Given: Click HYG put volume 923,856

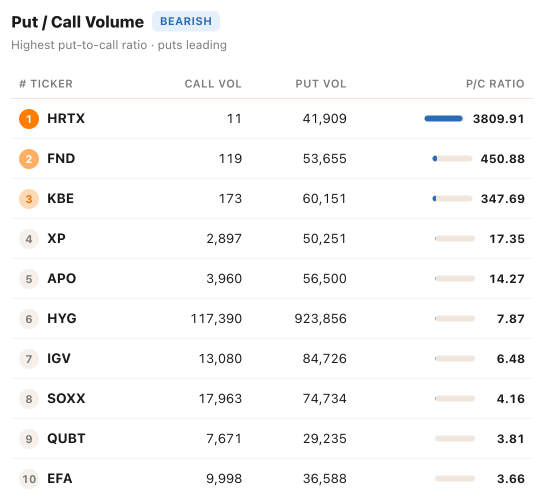Looking at the screenshot, I should point(321,319).
